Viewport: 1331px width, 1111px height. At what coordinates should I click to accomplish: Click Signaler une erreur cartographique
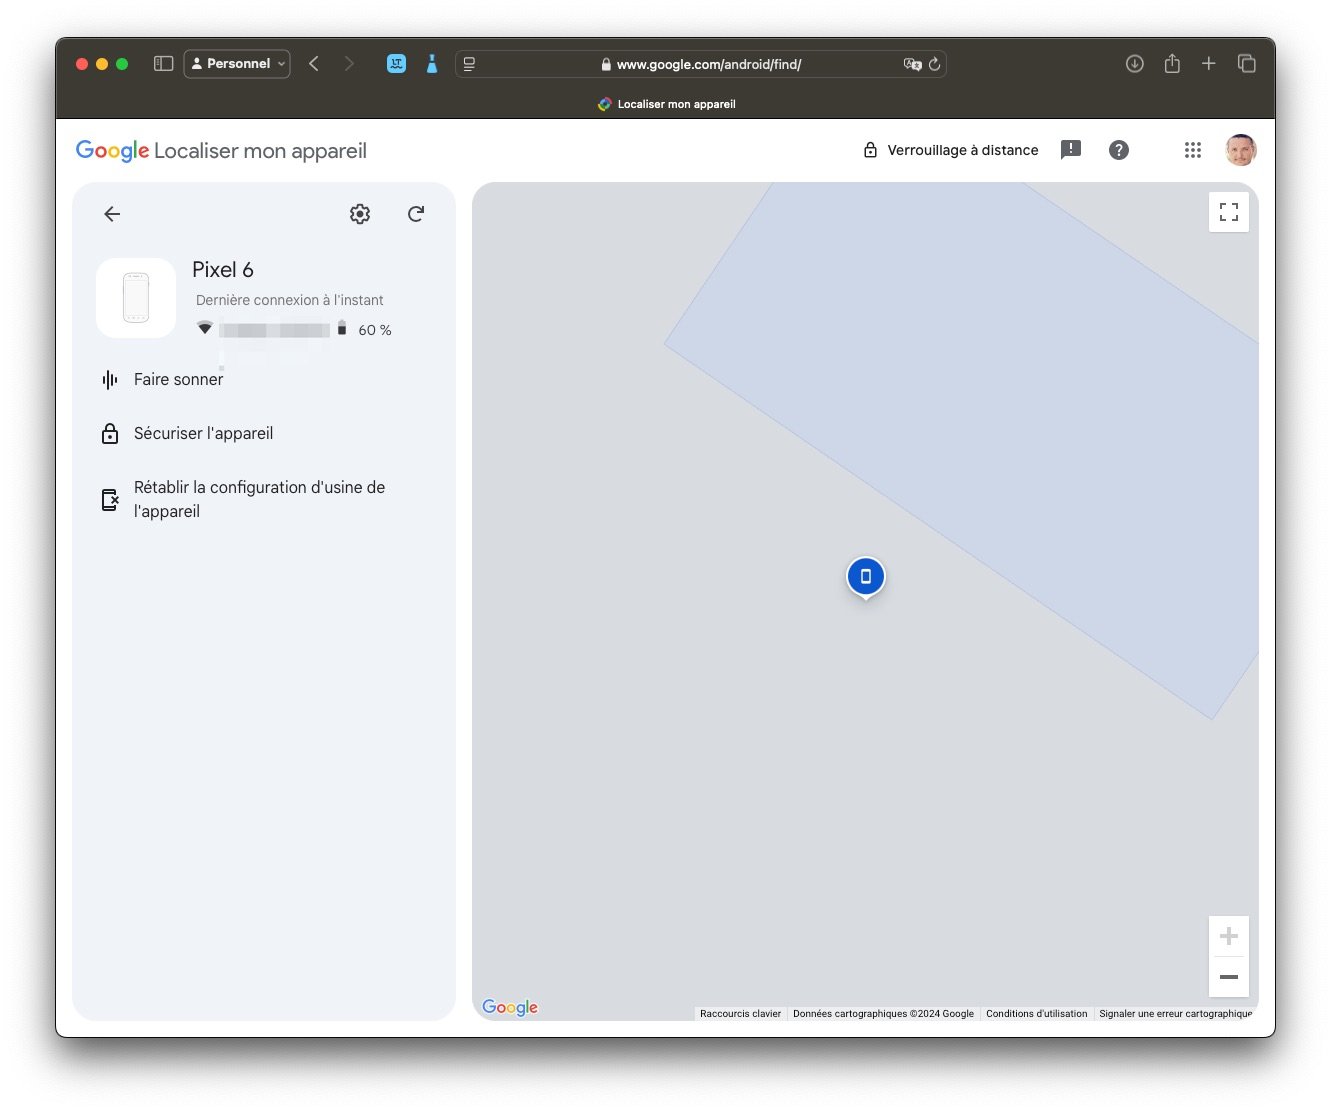(1175, 1014)
